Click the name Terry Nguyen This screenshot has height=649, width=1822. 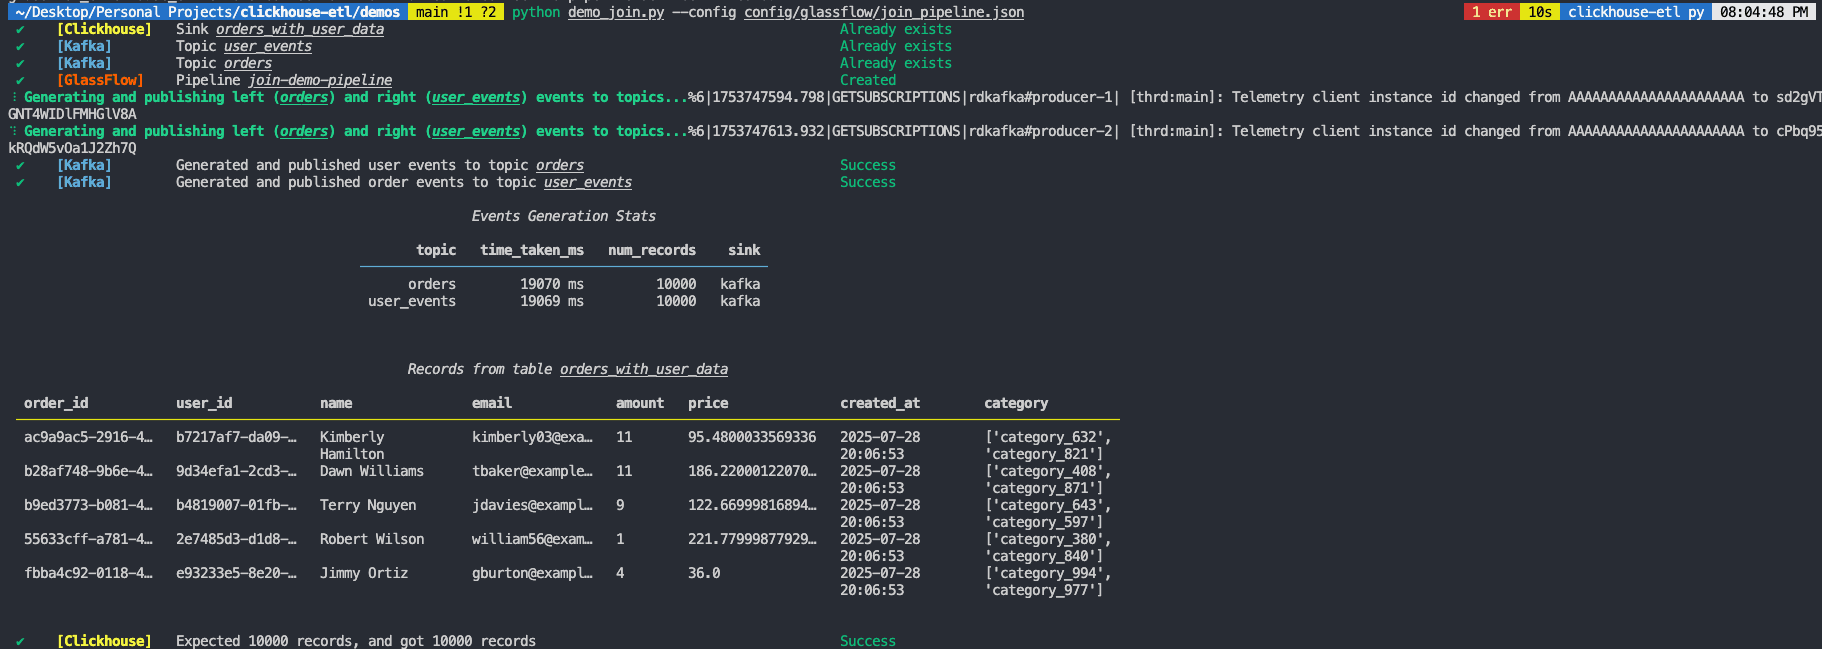[368, 505]
